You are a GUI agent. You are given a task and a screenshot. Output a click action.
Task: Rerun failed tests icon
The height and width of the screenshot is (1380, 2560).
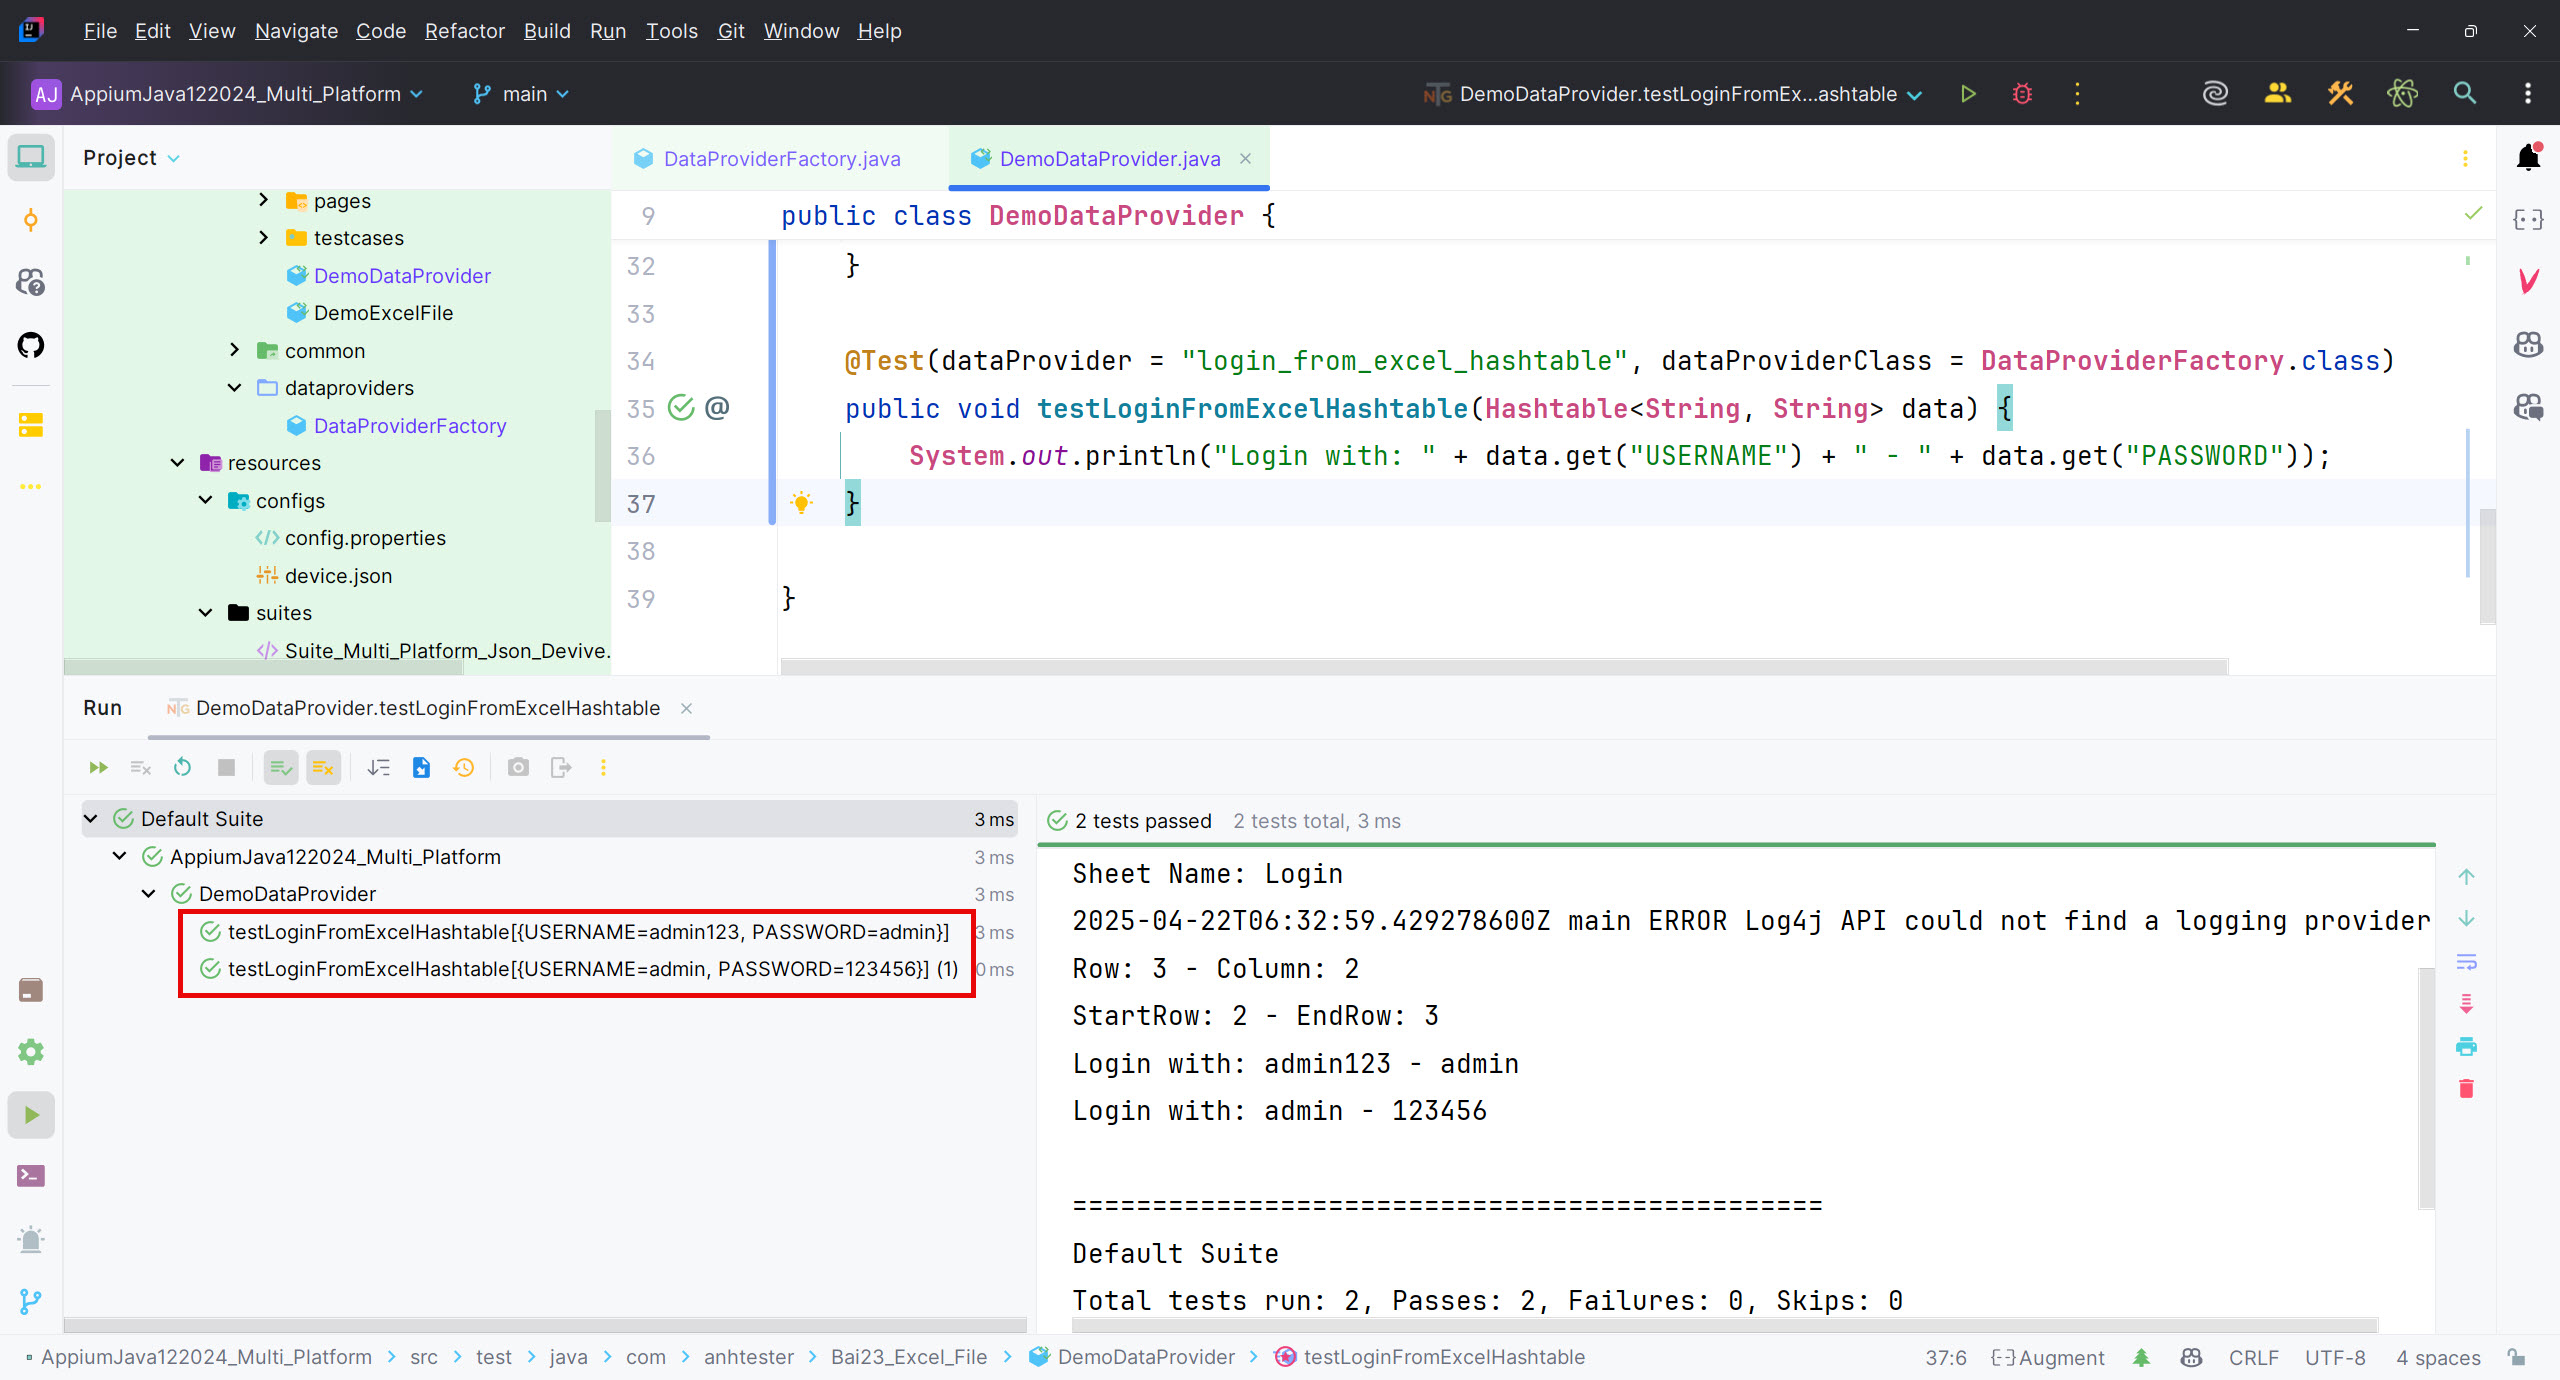tap(140, 767)
